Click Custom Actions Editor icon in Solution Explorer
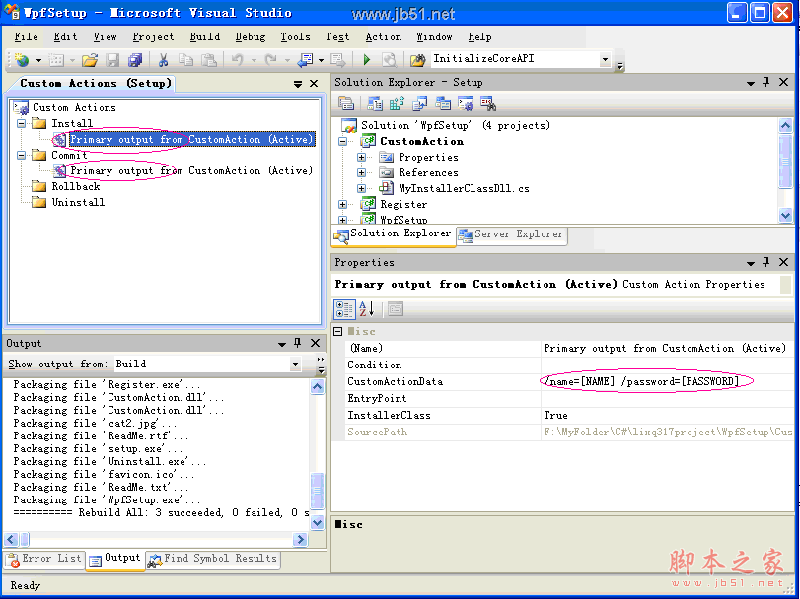This screenshot has width=800, height=599. coord(465,104)
